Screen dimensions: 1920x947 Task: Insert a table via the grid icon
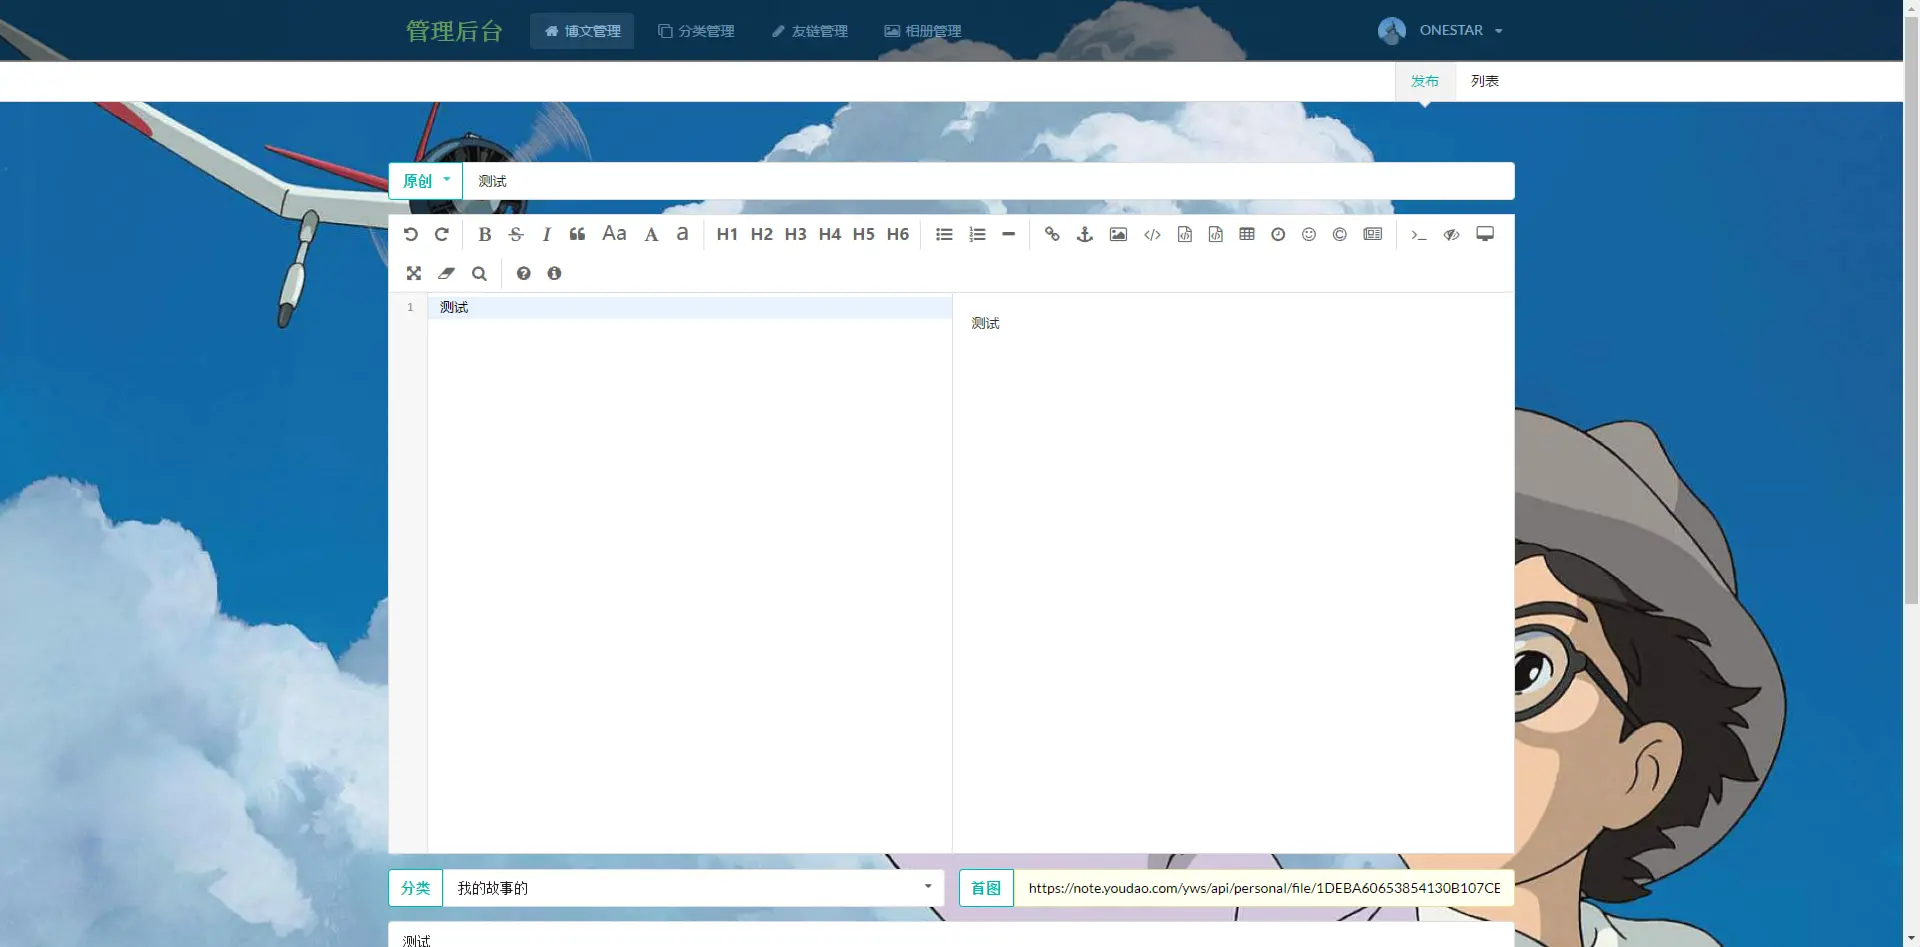click(1247, 234)
